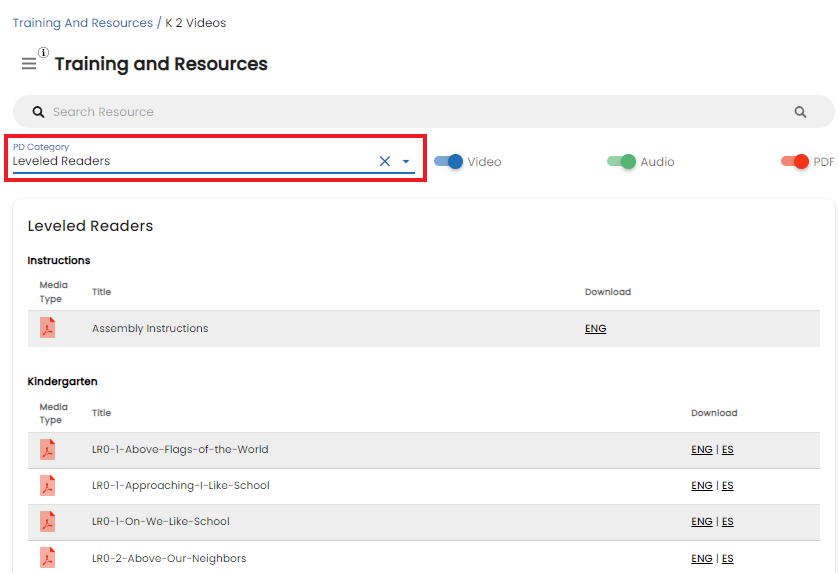The height and width of the screenshot is (573, 839).
Task: Open the PD Category combo box
Action: [x=214, y=158]
